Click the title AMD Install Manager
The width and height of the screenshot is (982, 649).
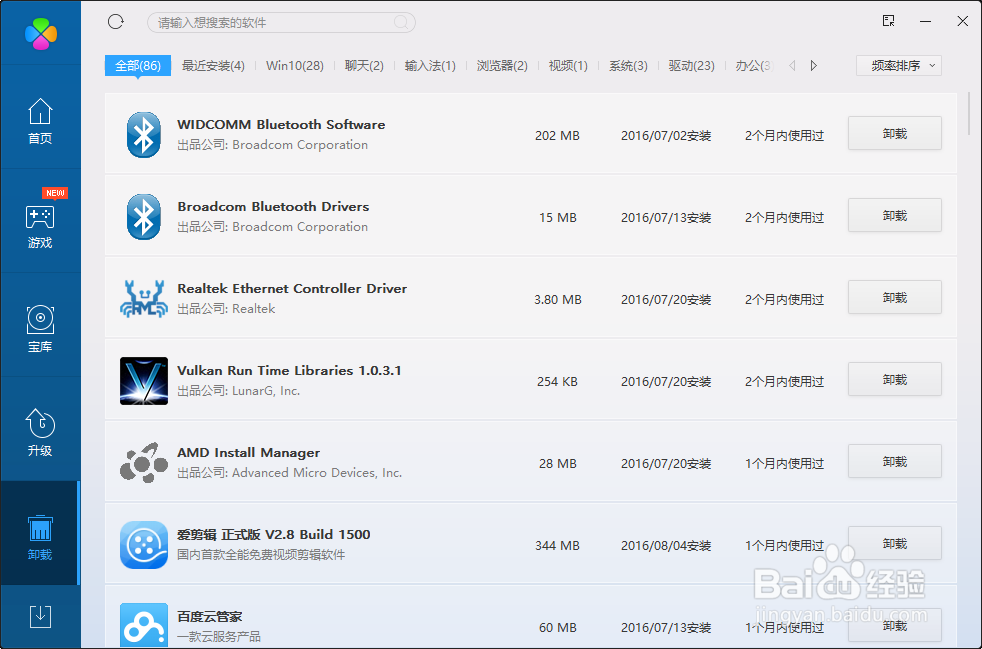(249, 452)
